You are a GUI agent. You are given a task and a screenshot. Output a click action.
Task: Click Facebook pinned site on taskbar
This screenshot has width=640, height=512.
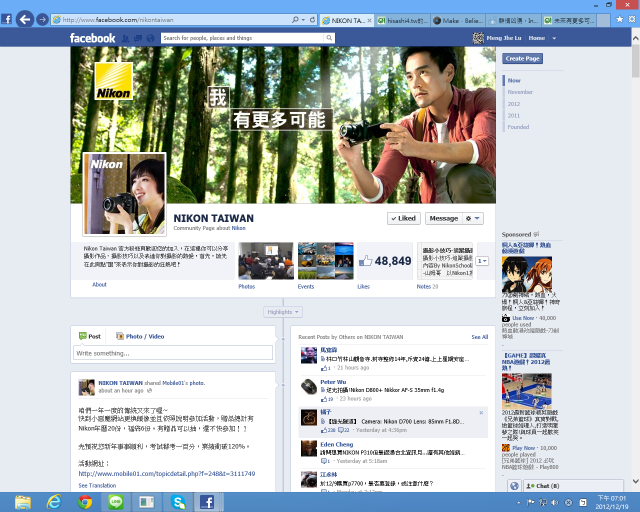coord(207,502)
